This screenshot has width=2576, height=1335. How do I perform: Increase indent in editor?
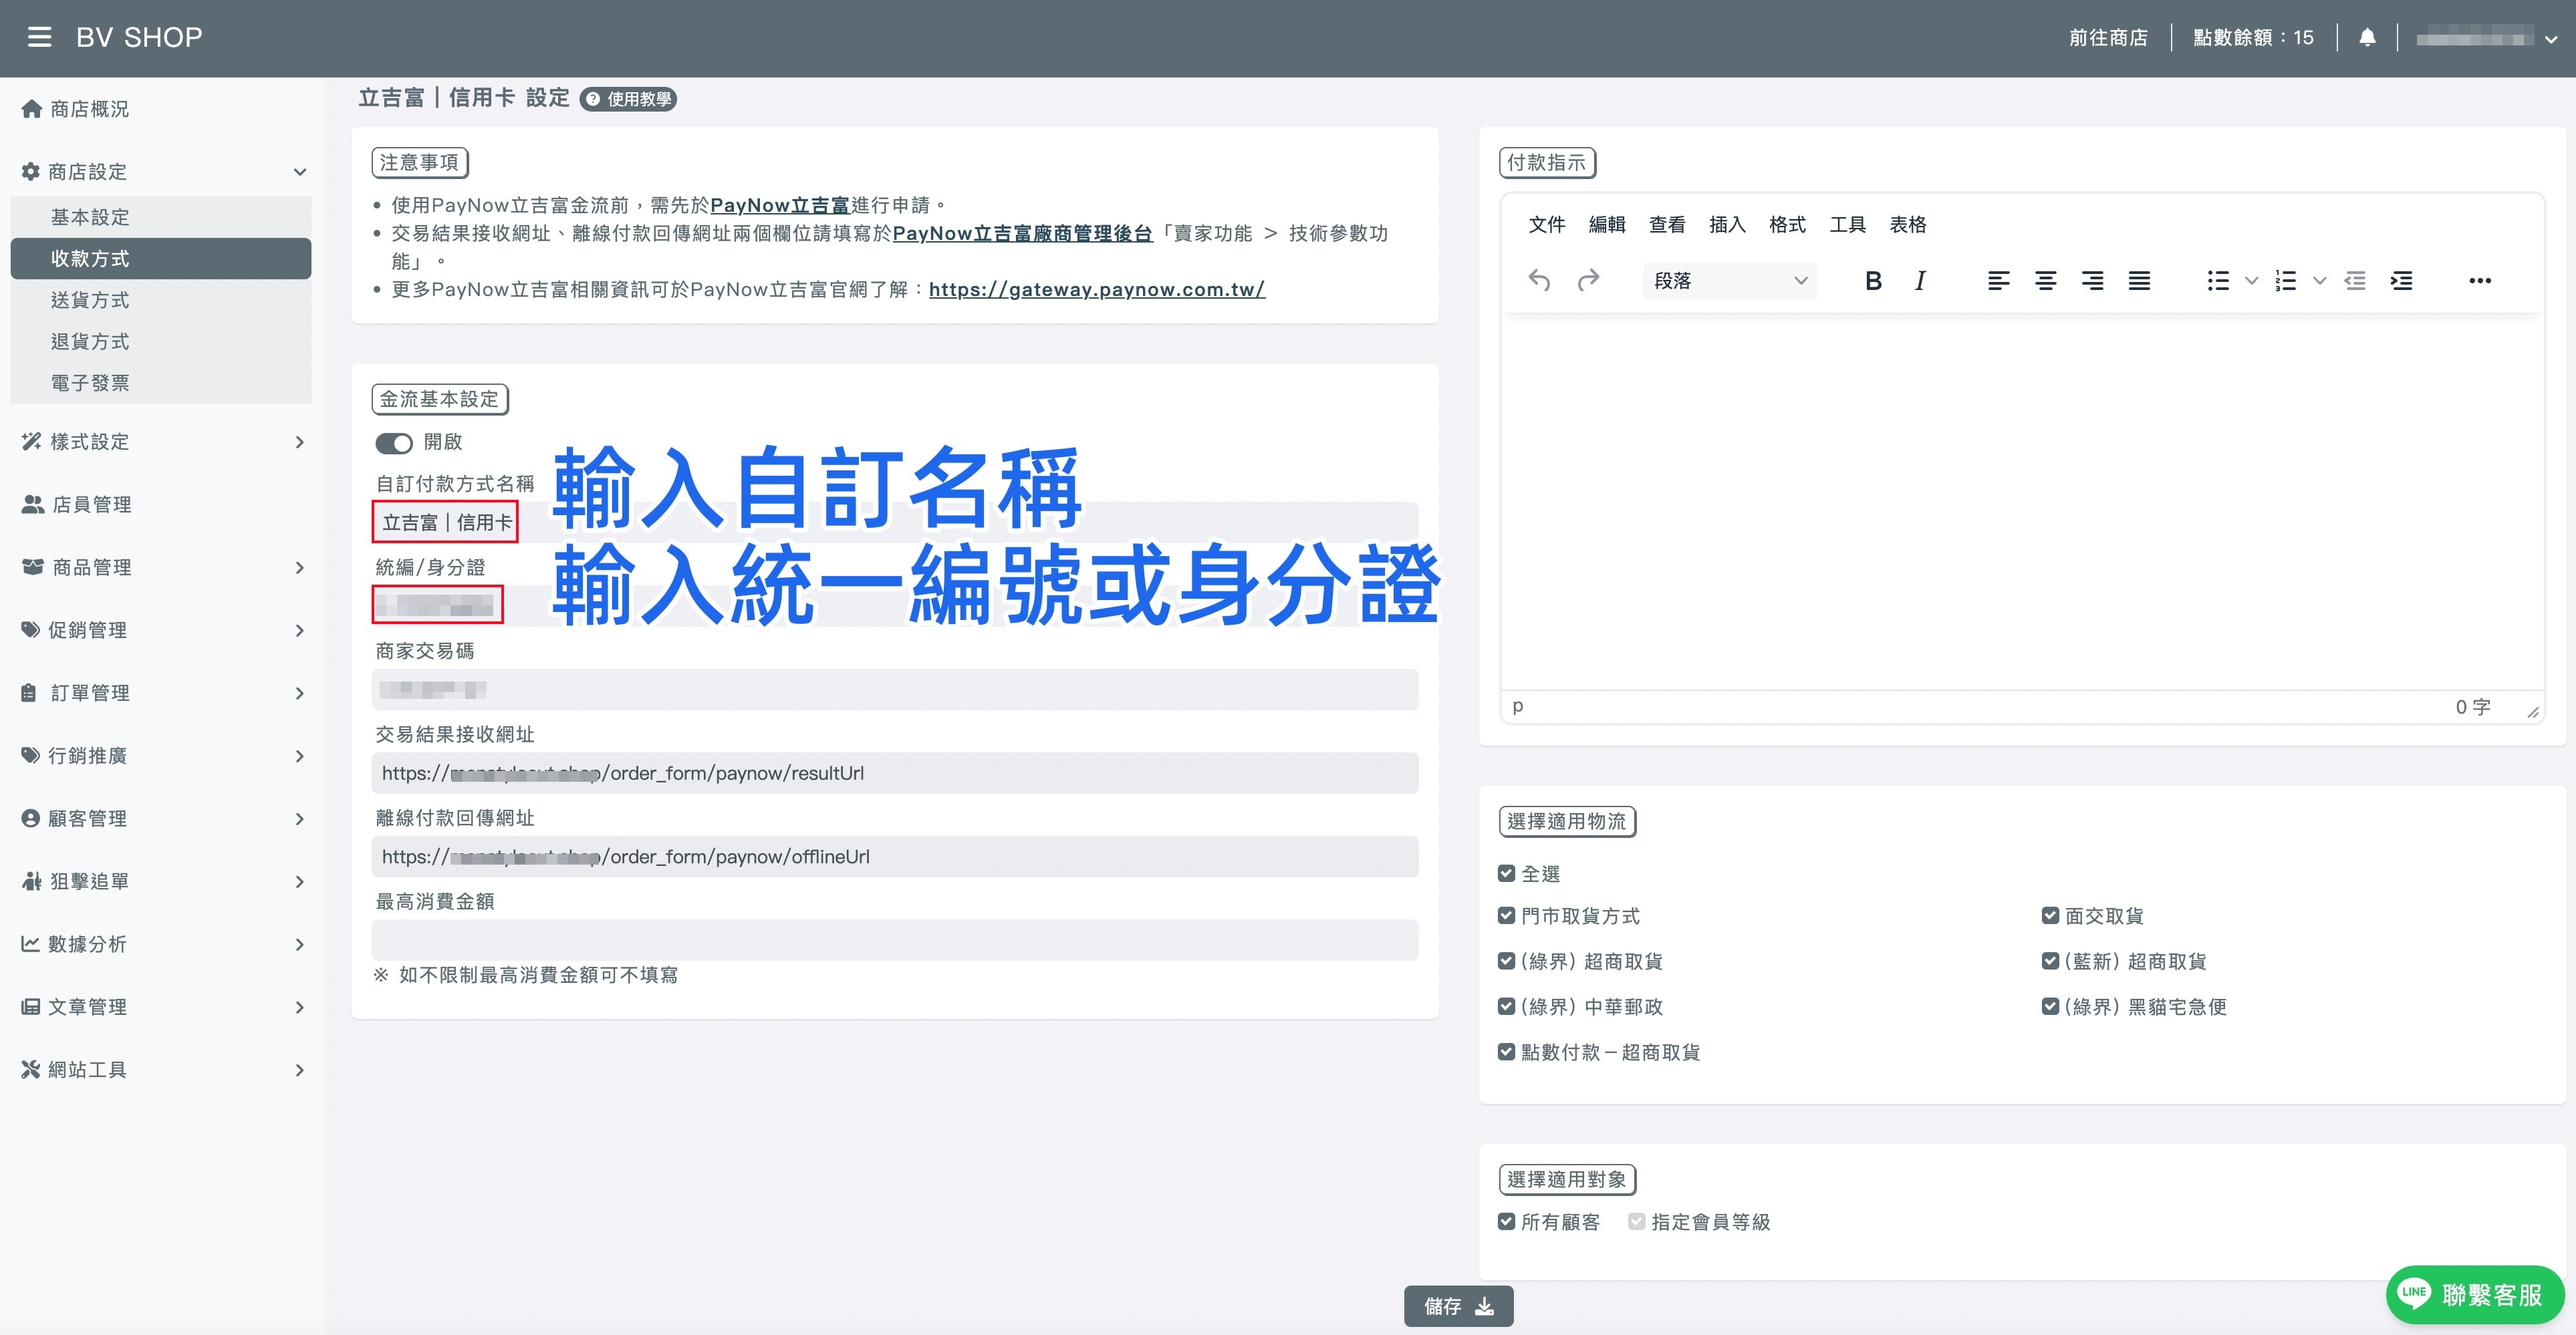tap(2401, 281)
